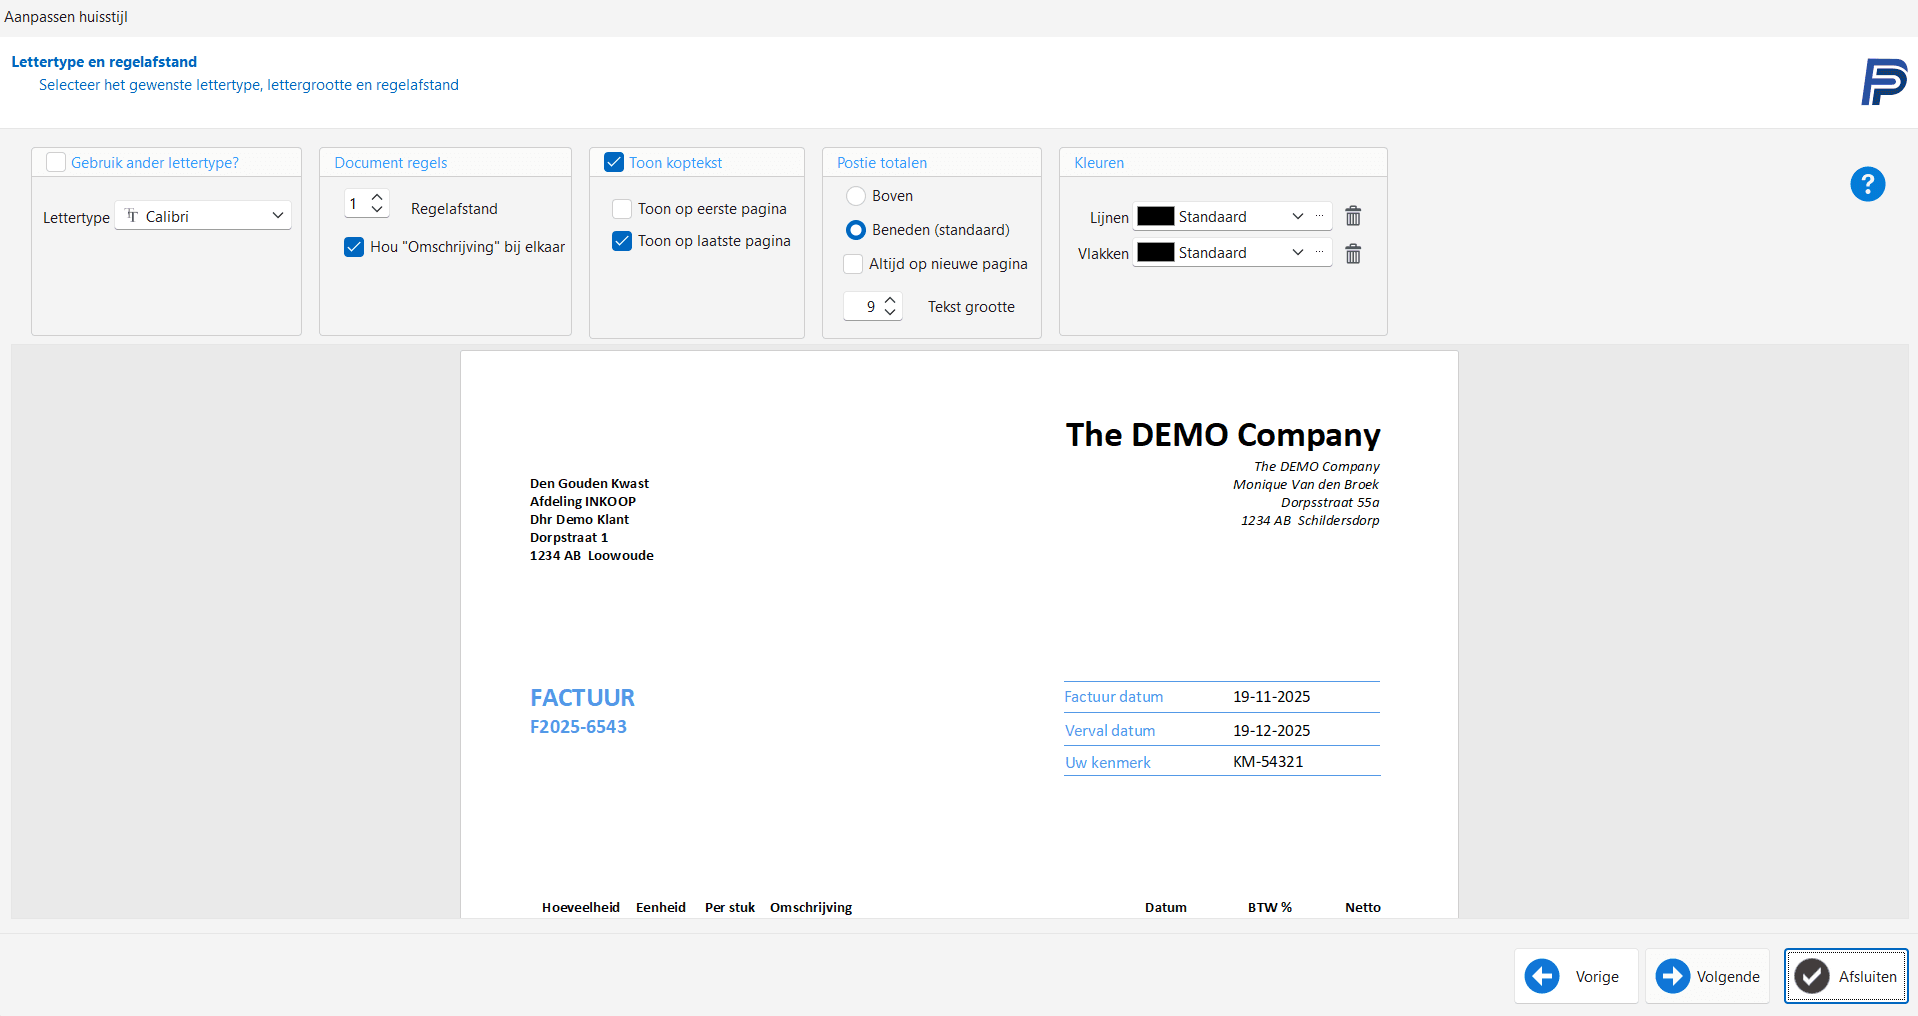Click the Regelafstand value field
This screenshot has width=1918, height=1016.
(x=357, y=204)
